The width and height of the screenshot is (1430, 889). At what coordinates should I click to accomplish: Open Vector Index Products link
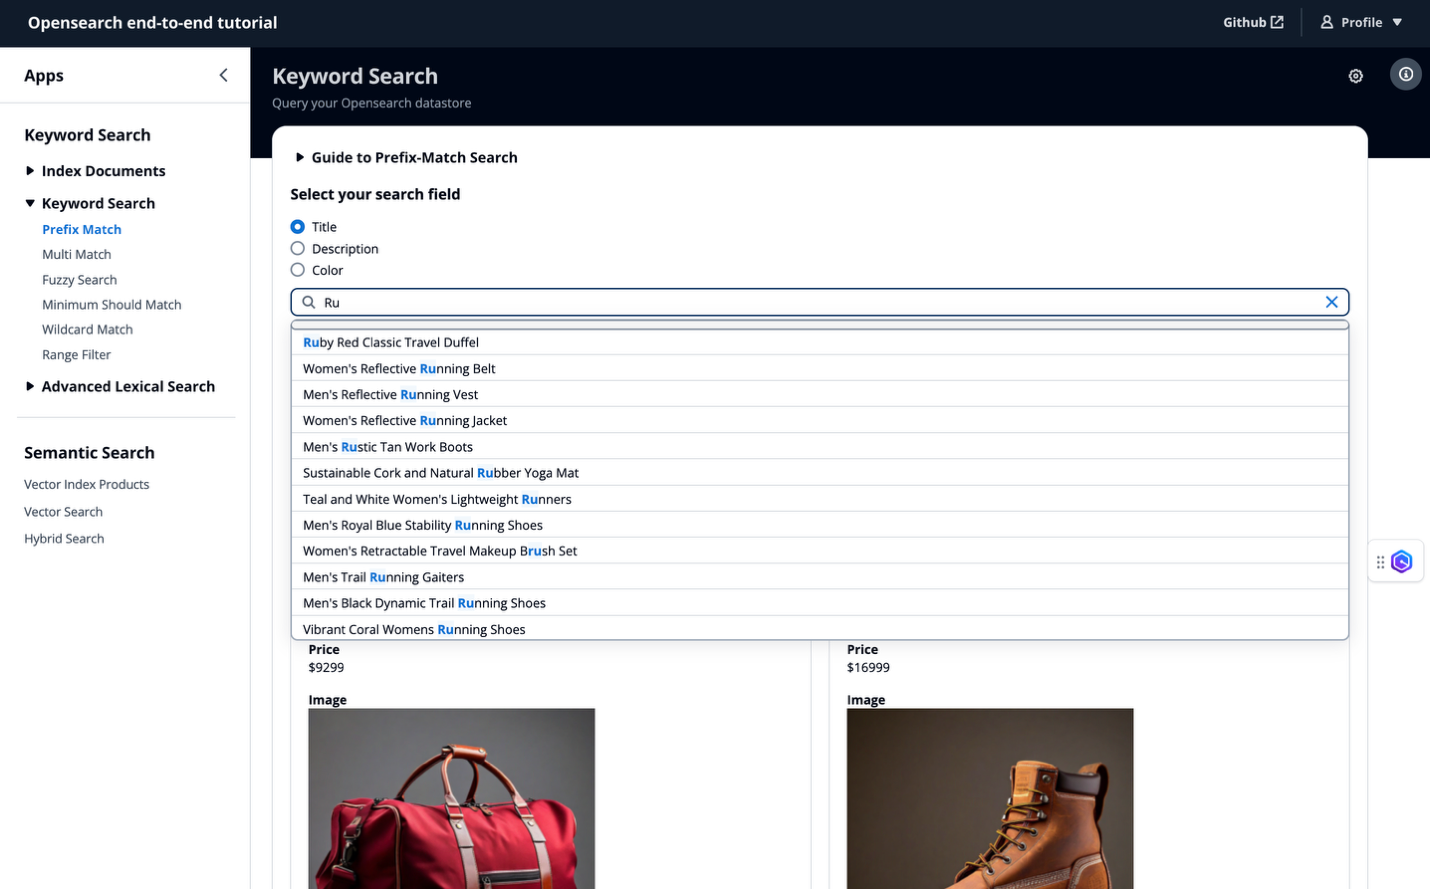coord(87,484)
